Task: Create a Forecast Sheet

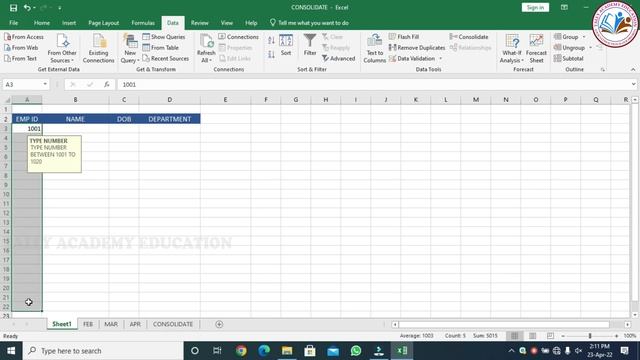Action: click(536, 48)
